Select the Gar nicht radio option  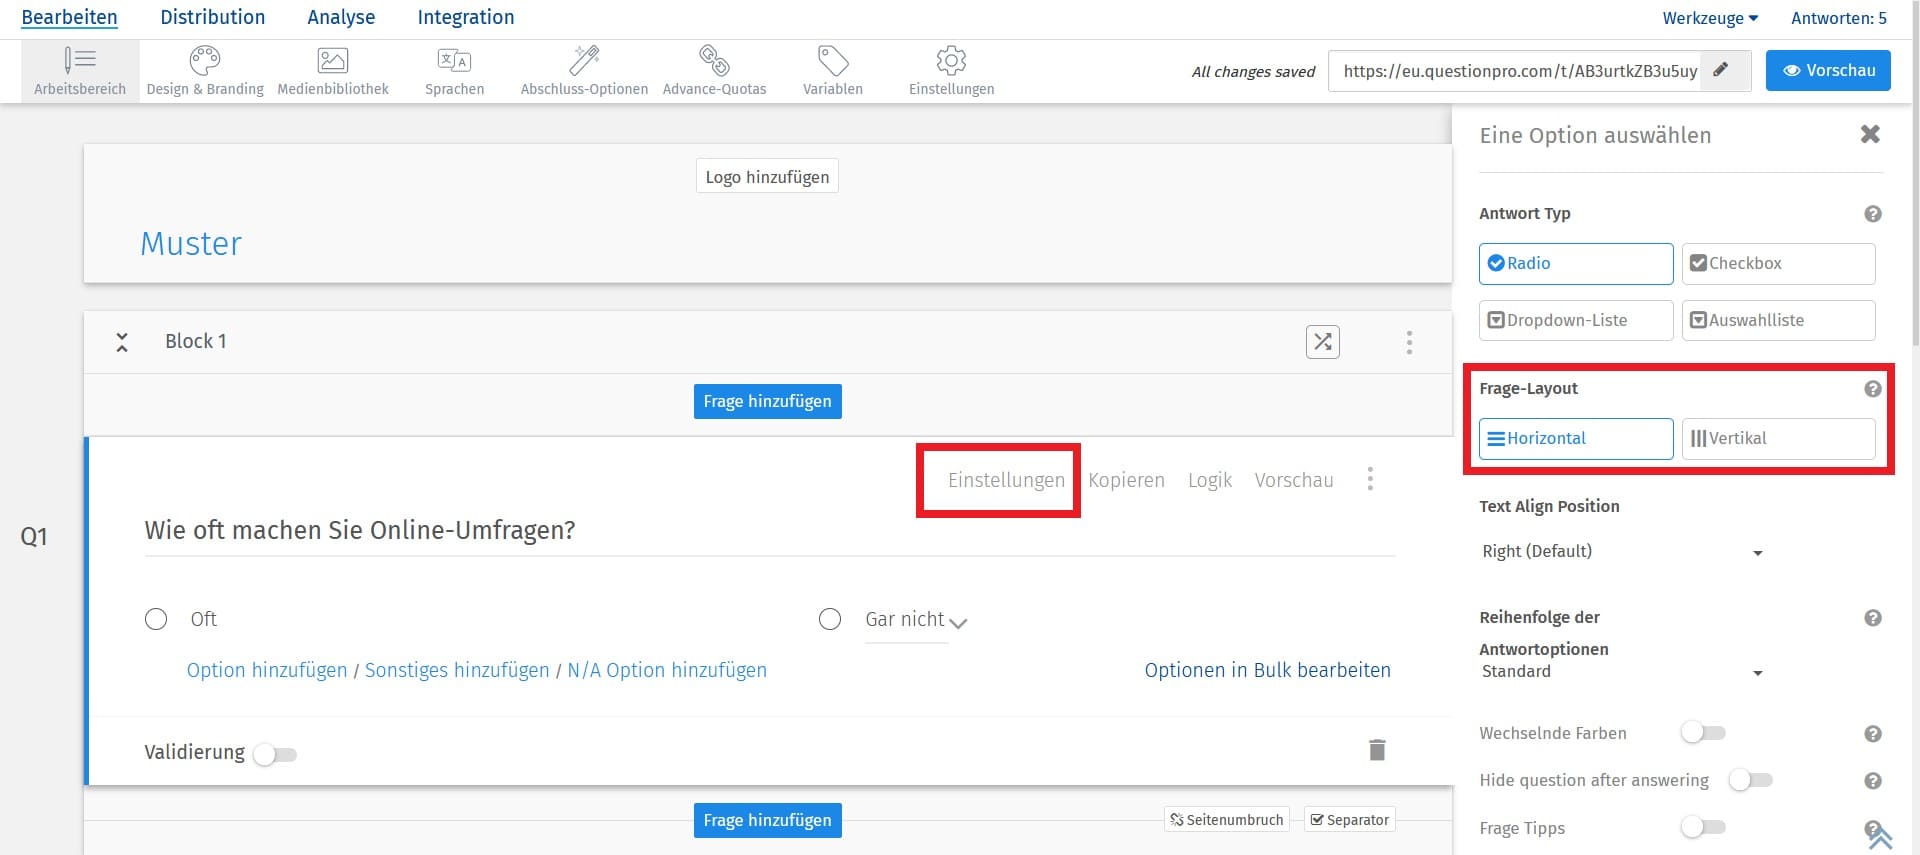click(830, 619)
